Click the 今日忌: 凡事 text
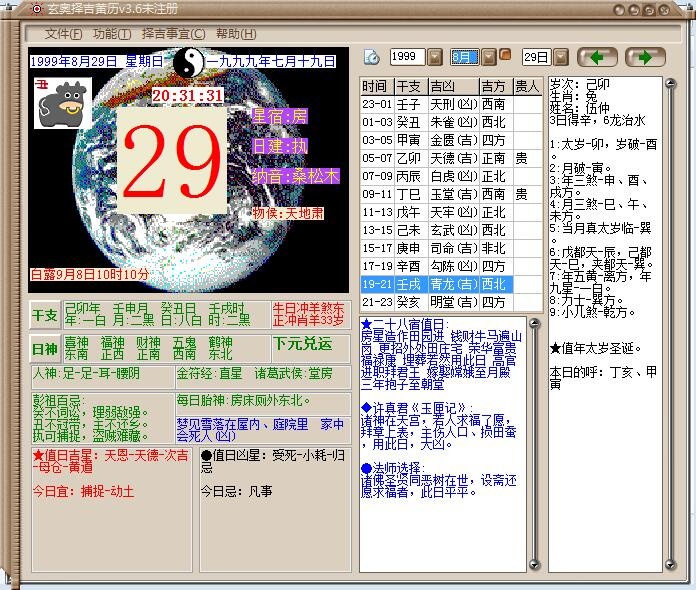696x590 pixels. tap(236, 491)
